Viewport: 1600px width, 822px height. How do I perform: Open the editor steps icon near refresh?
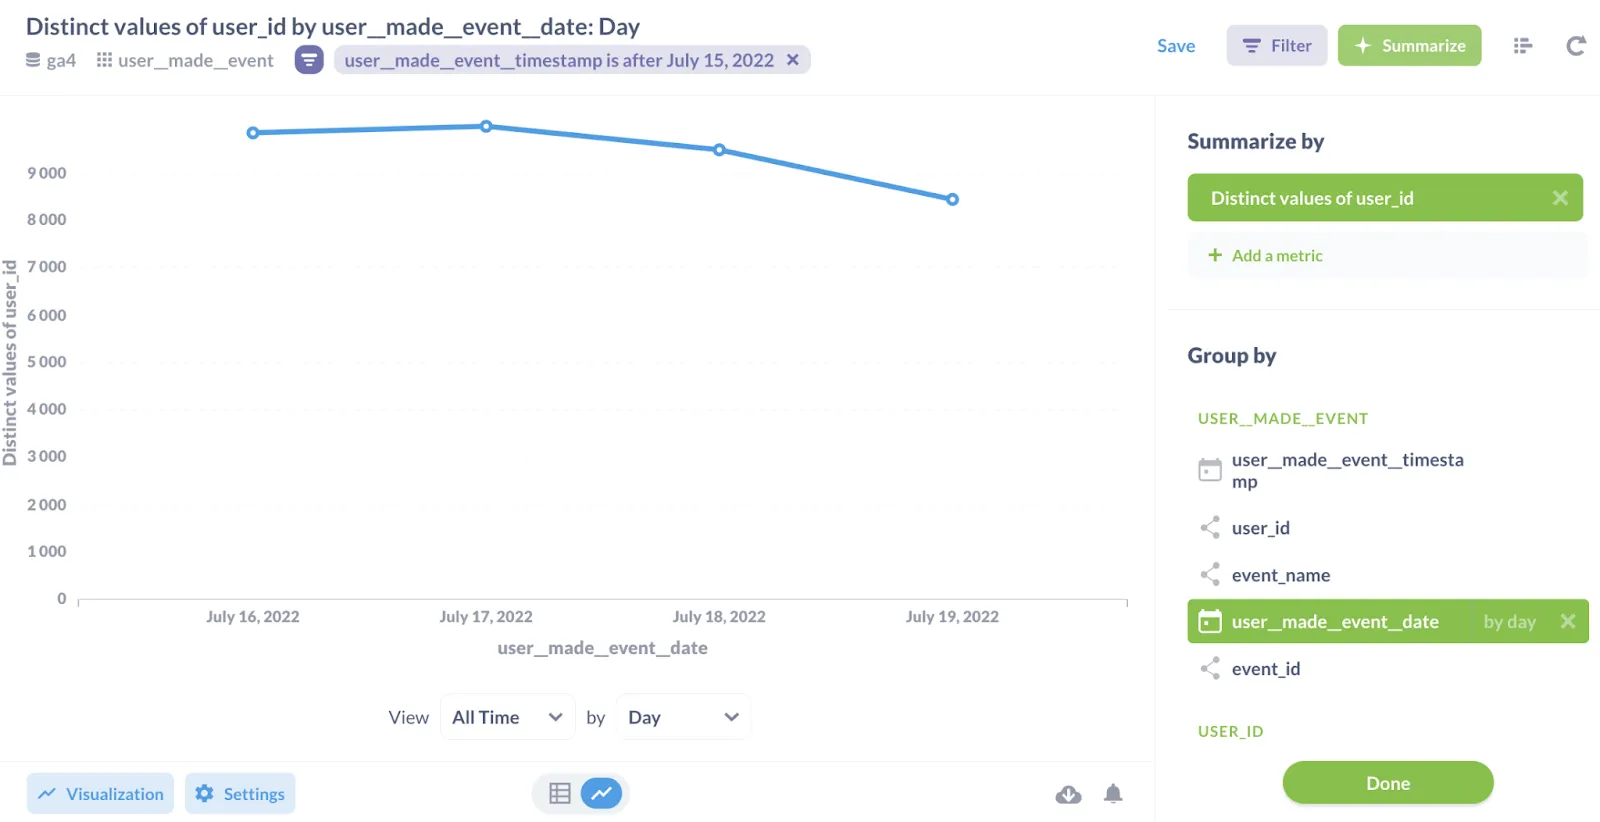1522,45
